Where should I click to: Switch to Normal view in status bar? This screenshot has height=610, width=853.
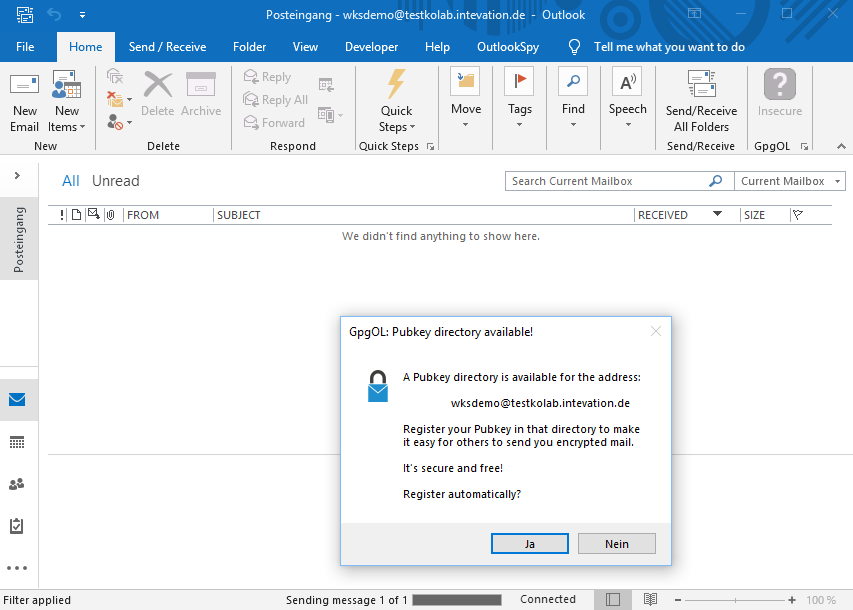(x=613, y=599)
